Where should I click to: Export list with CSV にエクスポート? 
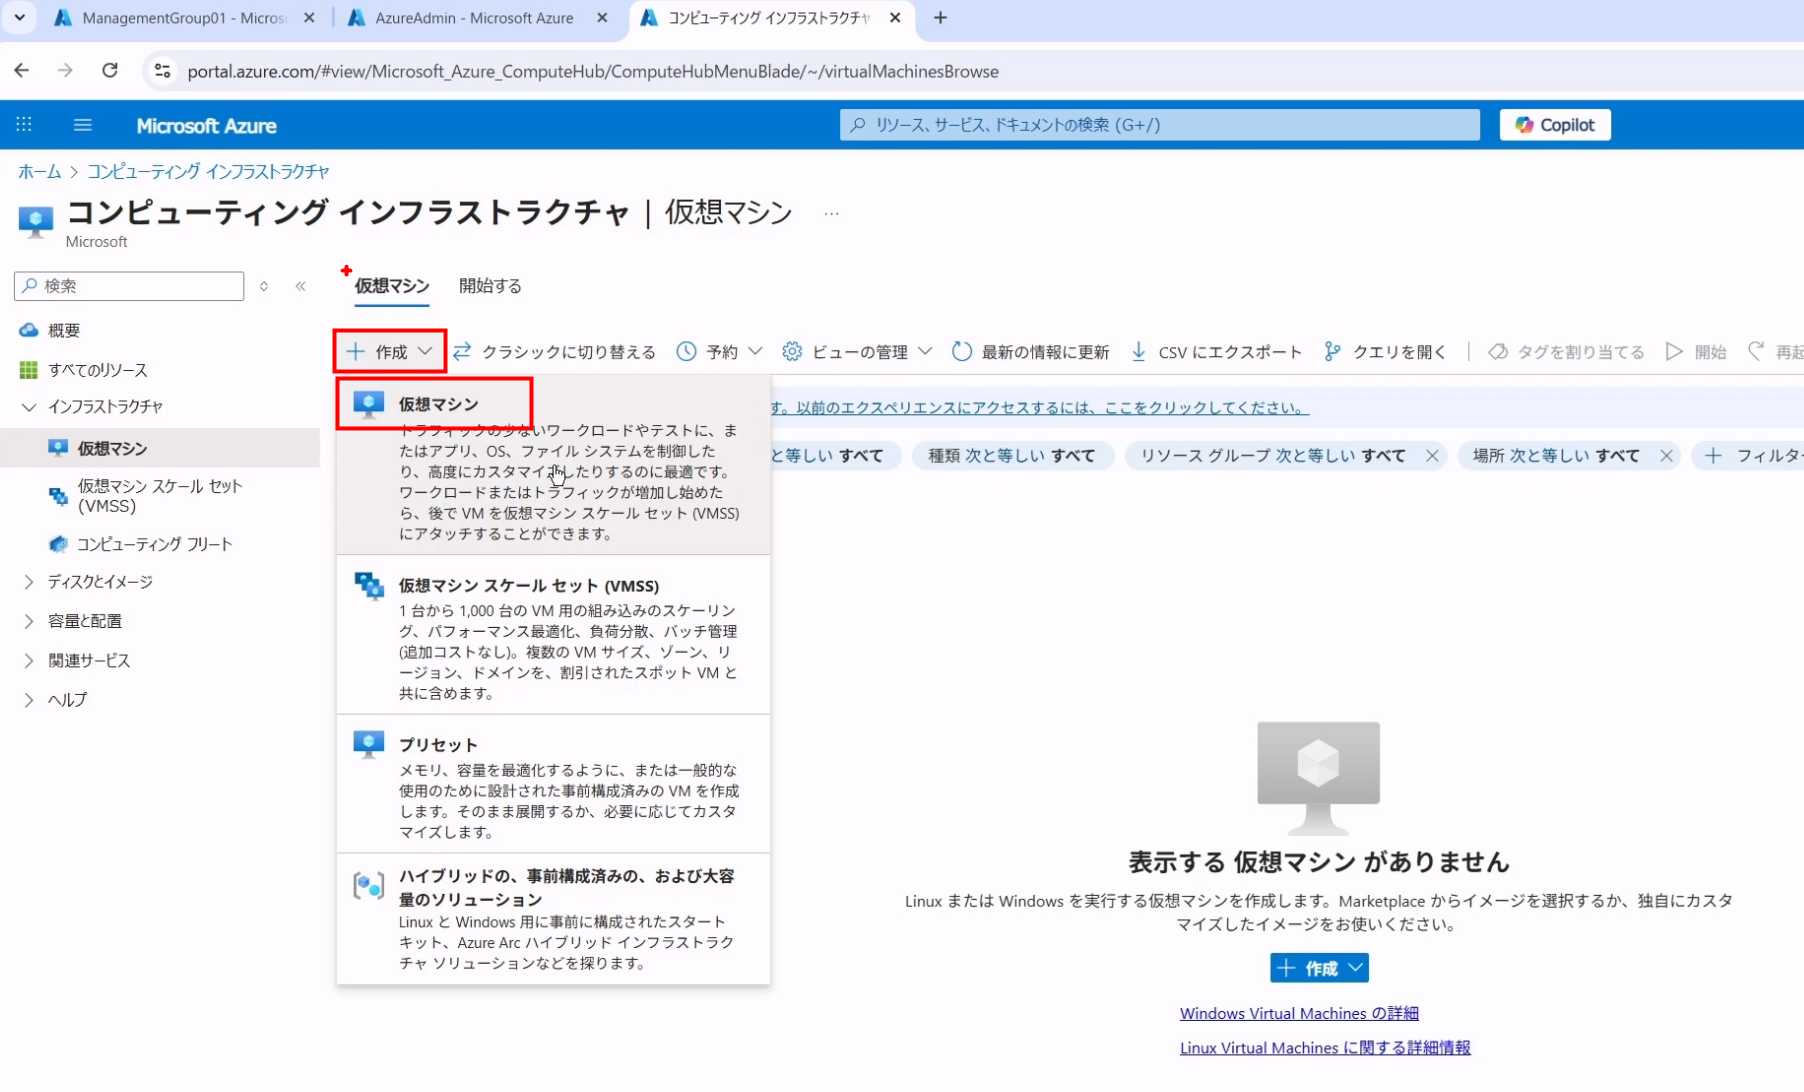[x=1216, y=352]
